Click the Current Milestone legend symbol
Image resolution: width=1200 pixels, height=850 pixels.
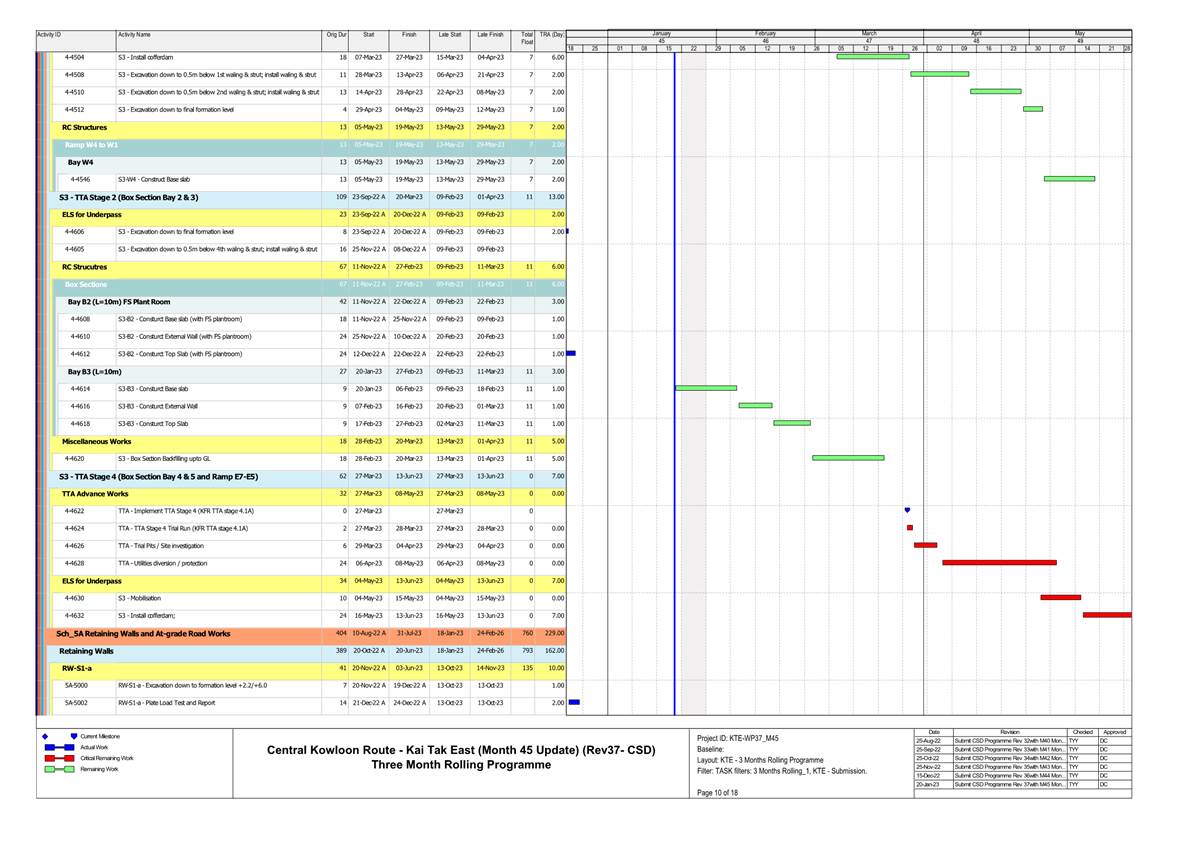[x=73, y=736]
